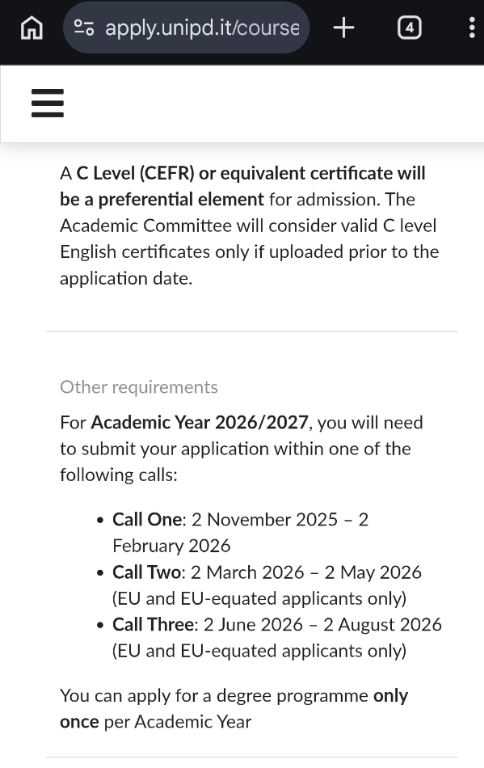
Task: Open the hamburger navigation menu
Action: click(48, 103)
